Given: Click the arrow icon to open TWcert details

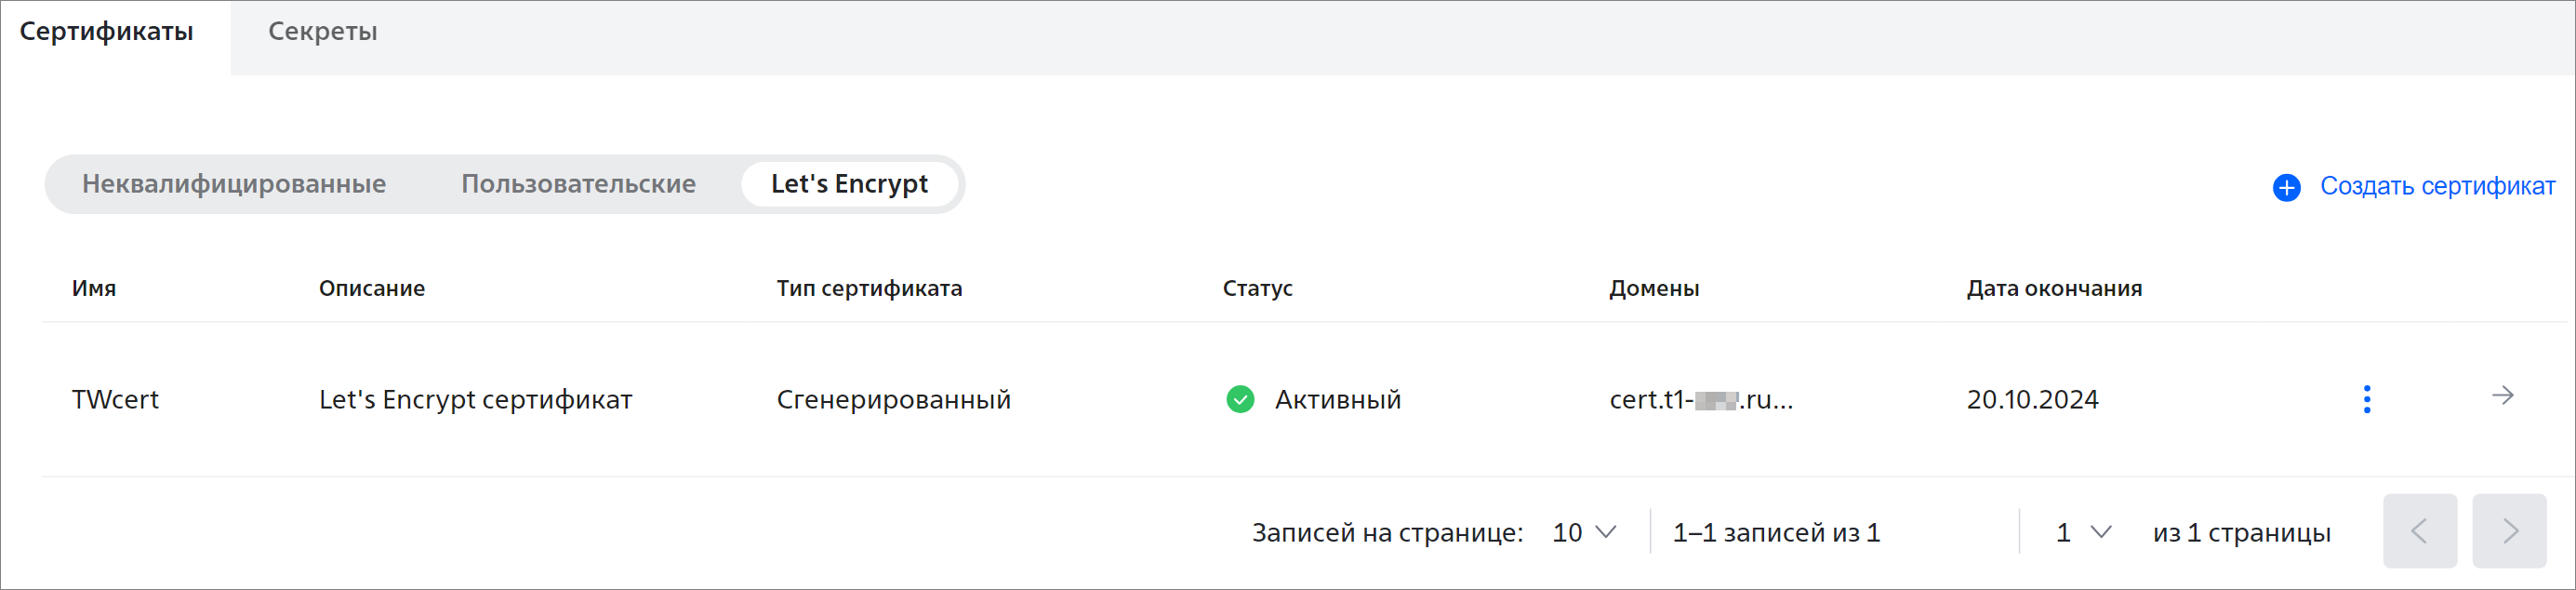Looking at the screenshot, I should click(2502, 396).
